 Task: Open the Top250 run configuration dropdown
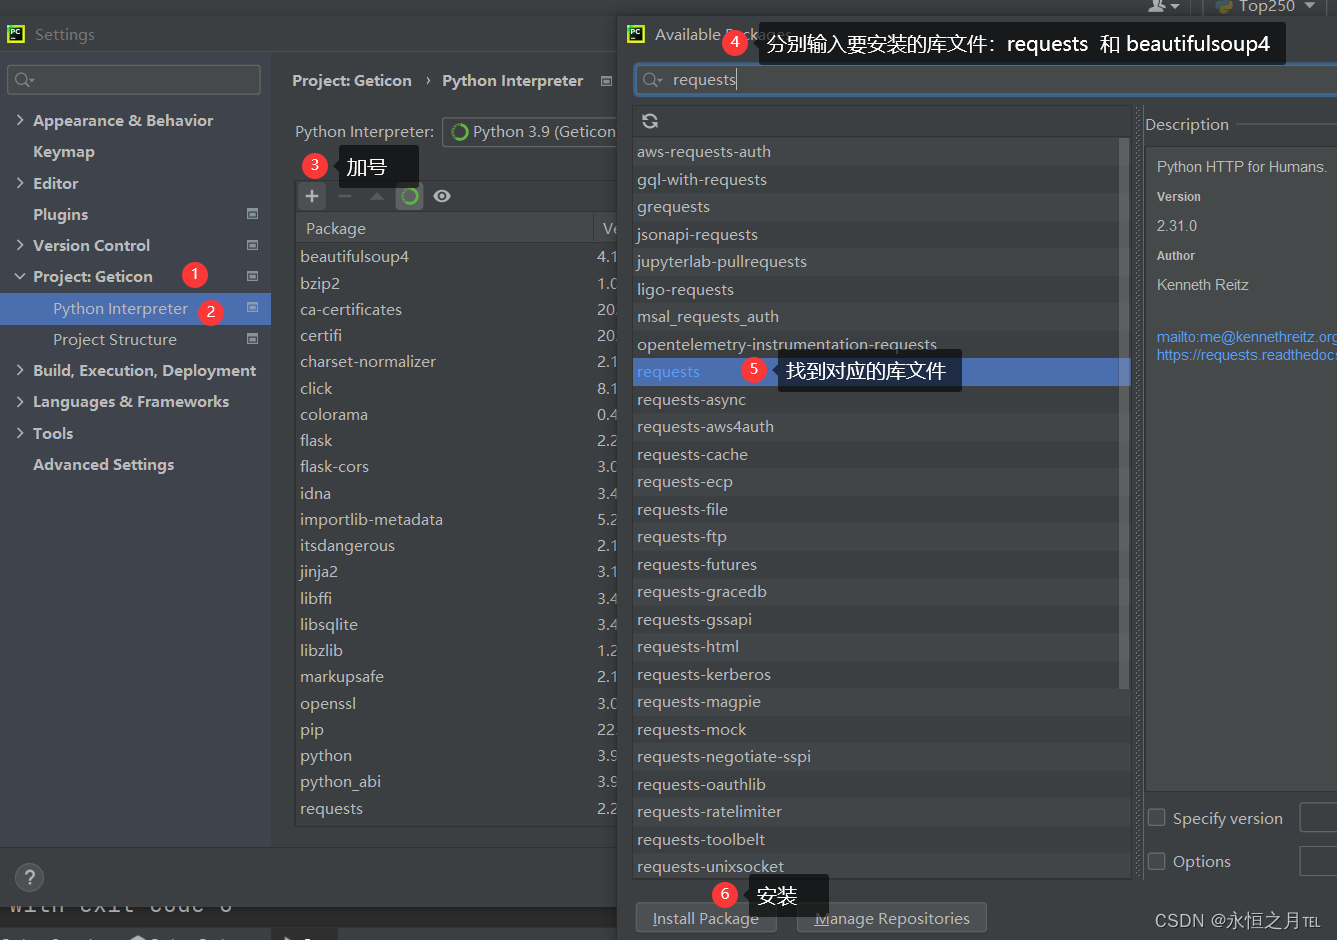point(1309,6)
